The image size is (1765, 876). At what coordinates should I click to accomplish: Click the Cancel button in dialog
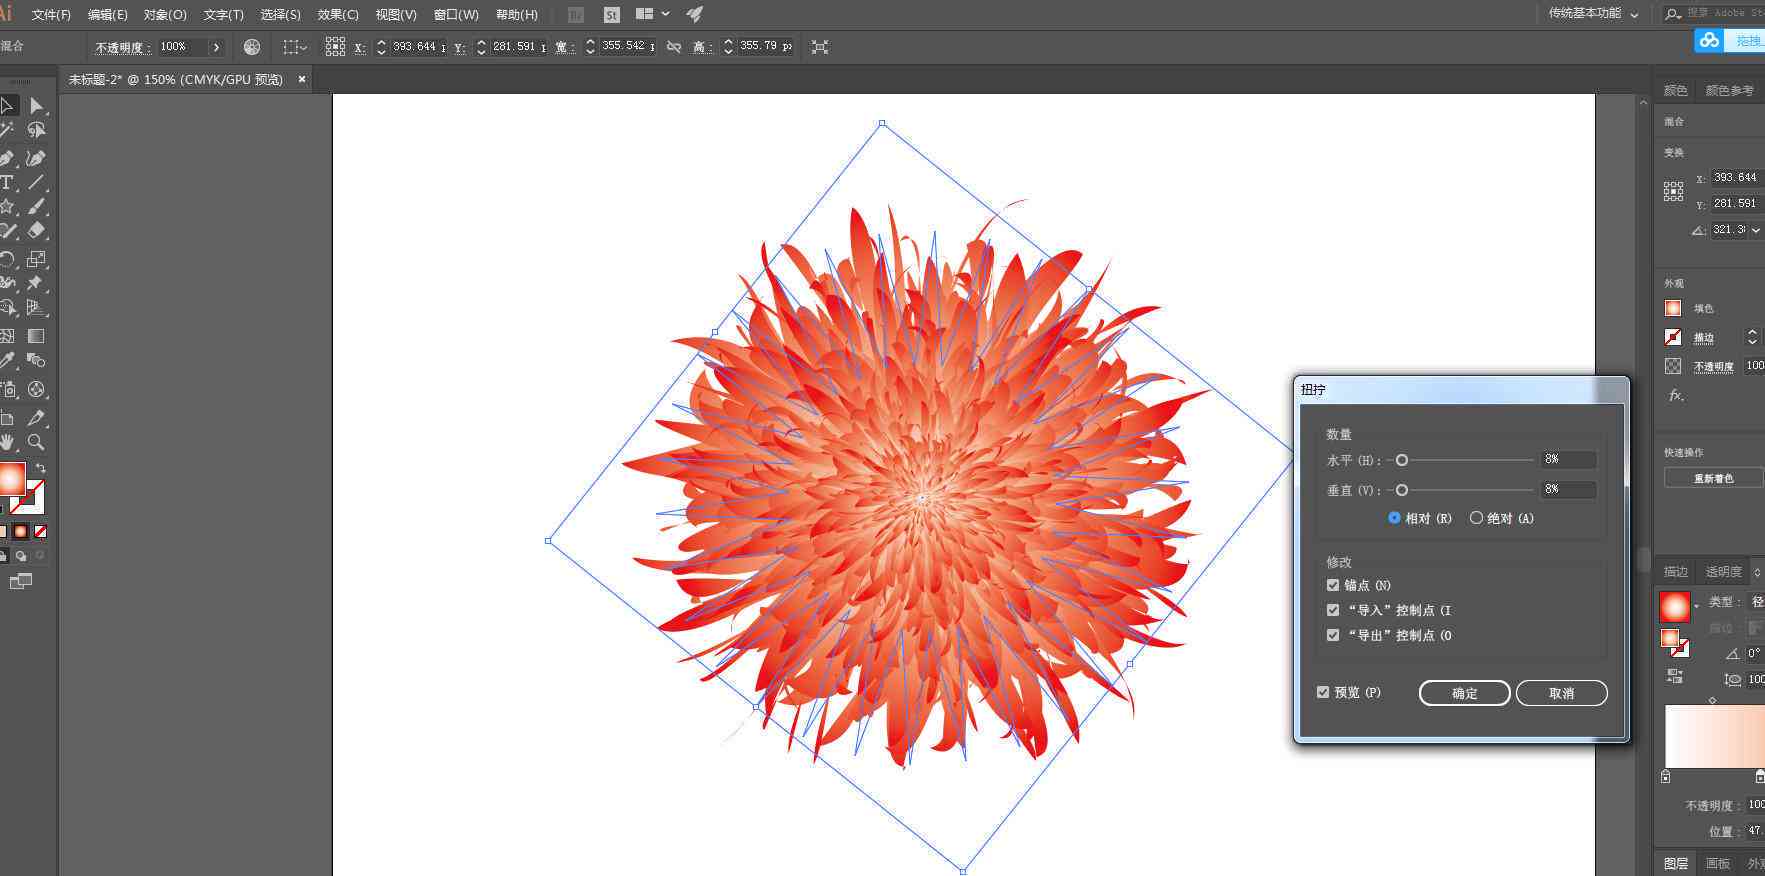point(1562,693)
